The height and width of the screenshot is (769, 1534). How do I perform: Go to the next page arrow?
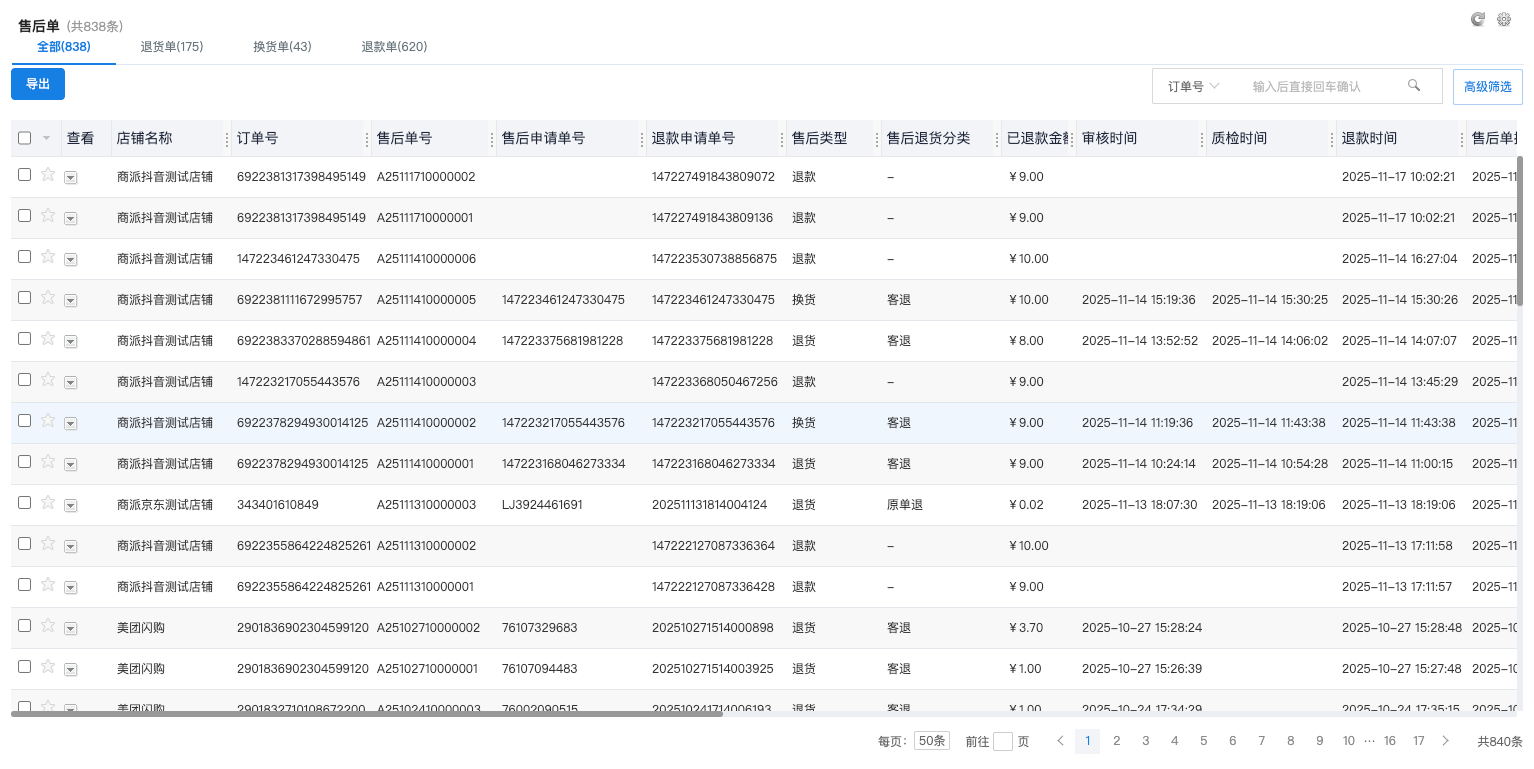(x=1445, y=741)
